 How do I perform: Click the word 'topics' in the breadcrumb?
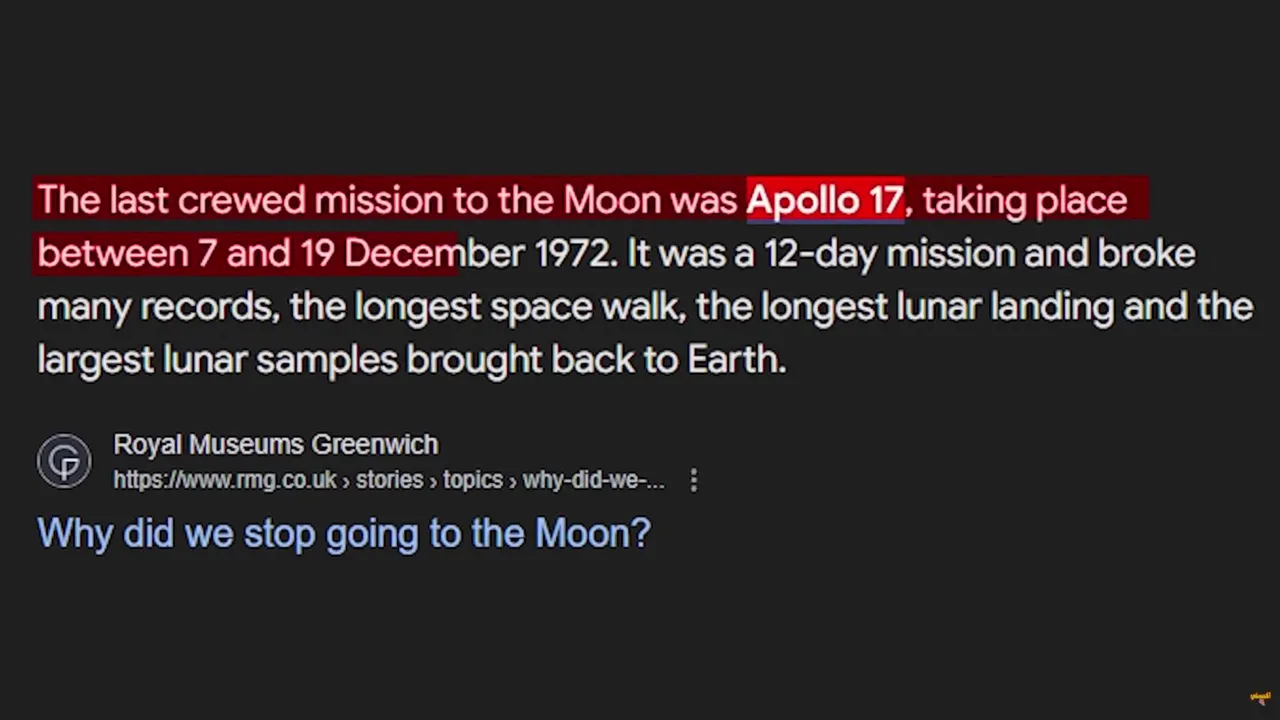[x=473, y=480]
